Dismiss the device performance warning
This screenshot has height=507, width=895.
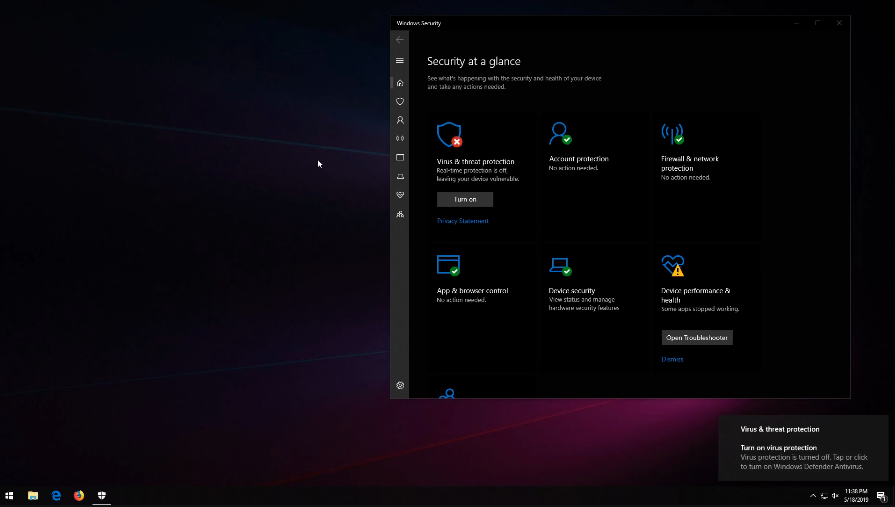[672, 359]
